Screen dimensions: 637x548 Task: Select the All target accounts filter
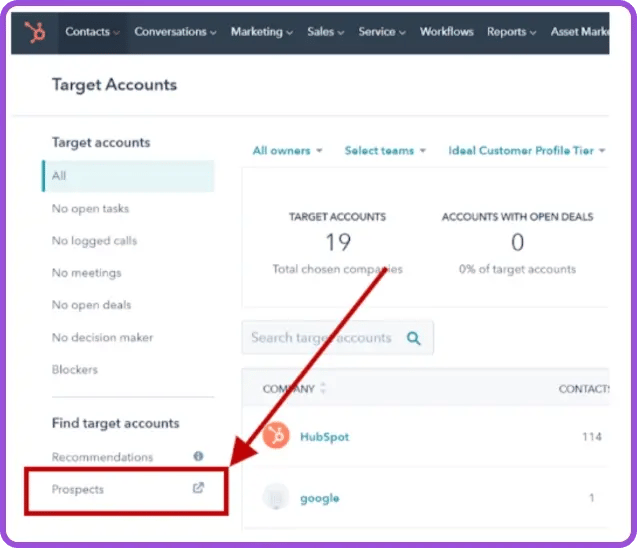(x=128, y=176)
